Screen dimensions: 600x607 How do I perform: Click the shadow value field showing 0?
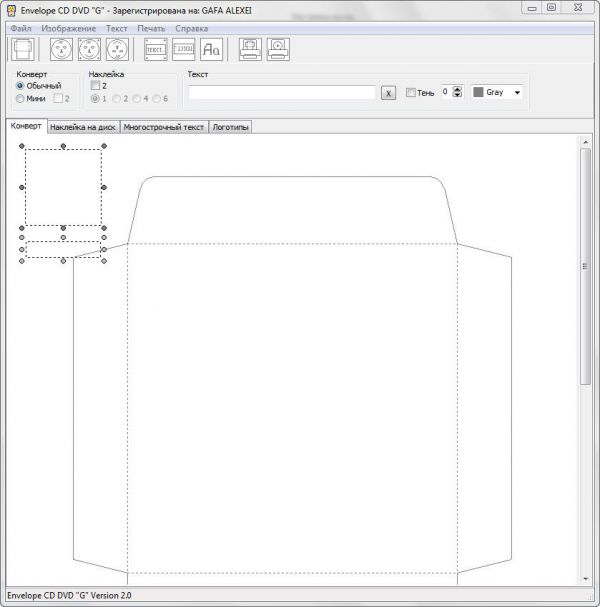[447, 92]
